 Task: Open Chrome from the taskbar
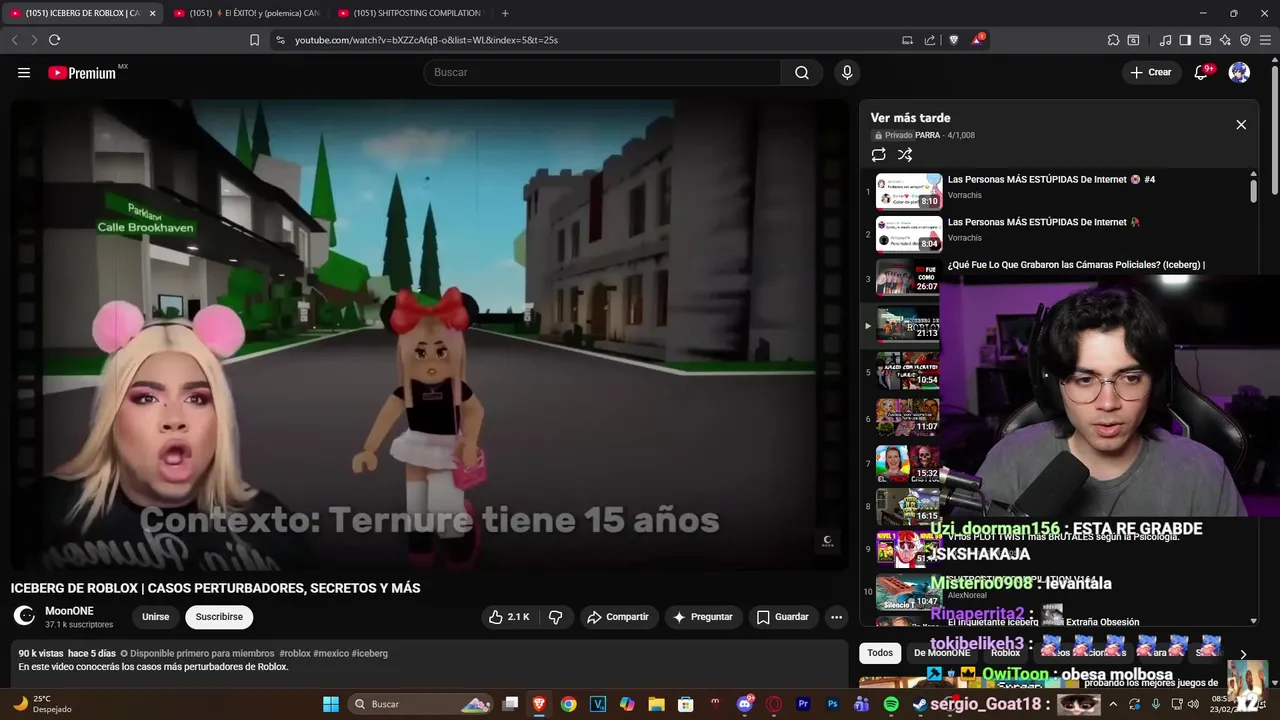coord(568,704)
